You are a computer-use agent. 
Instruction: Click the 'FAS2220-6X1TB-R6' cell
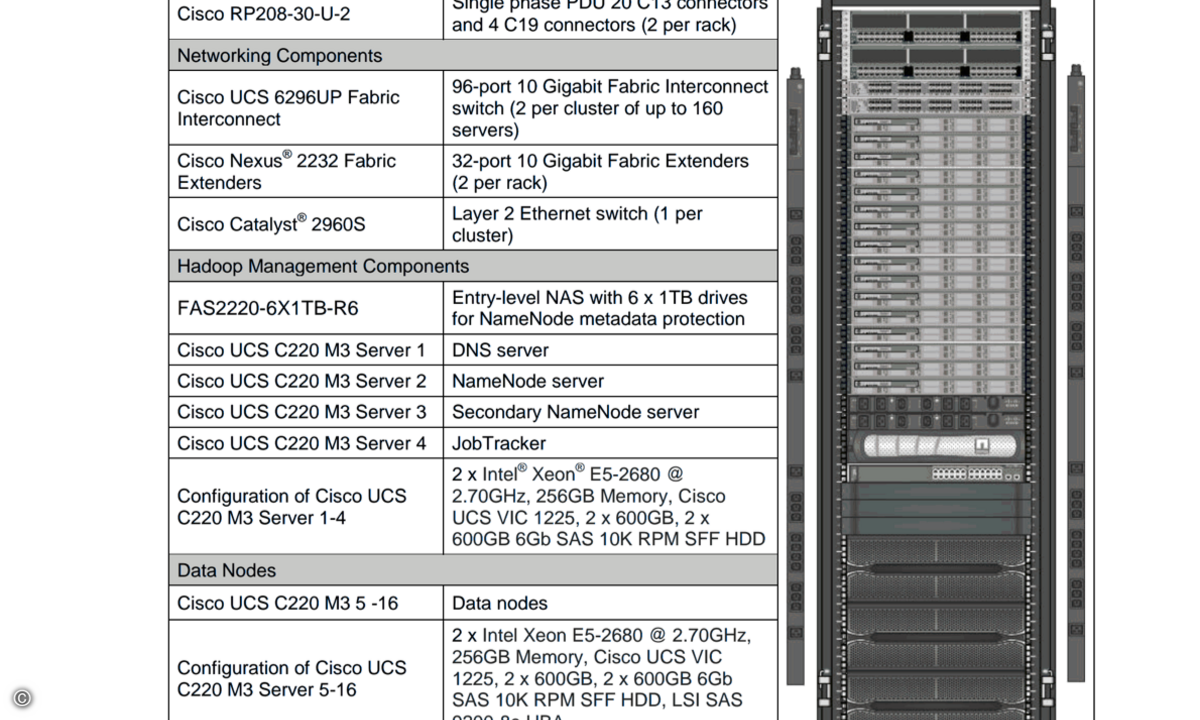pos(306,308)
